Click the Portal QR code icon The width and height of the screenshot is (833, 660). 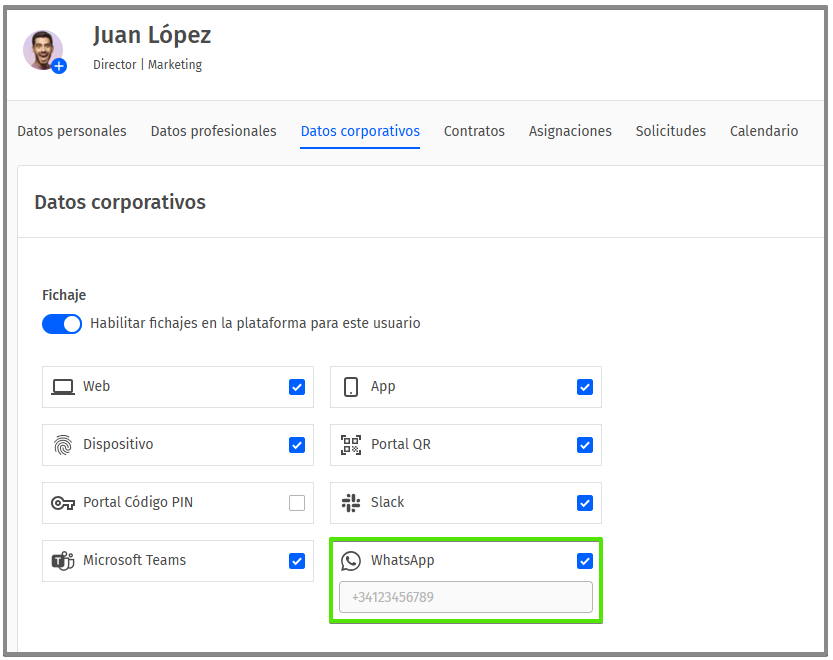point(351,445)
